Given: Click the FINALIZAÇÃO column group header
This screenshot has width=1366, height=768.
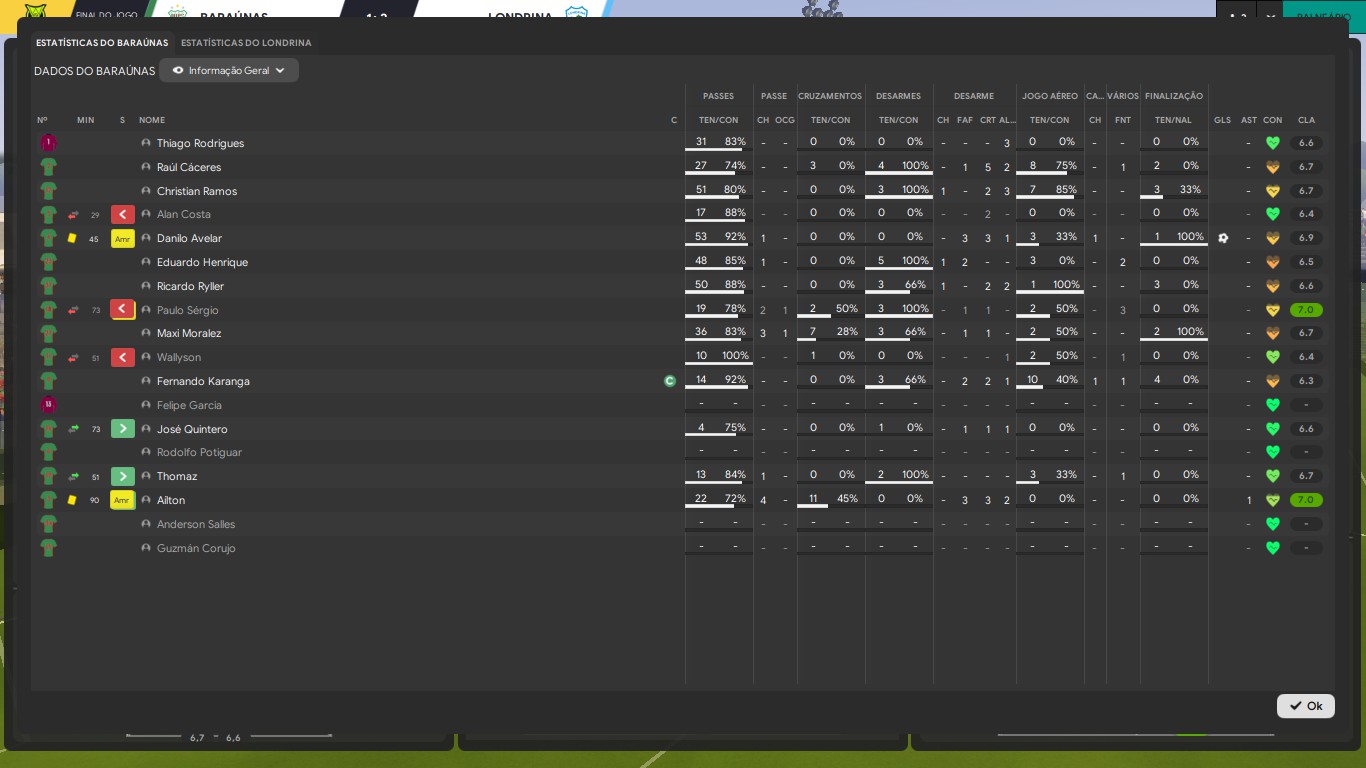Looking at the screenshot, I should pos(1174,96).
